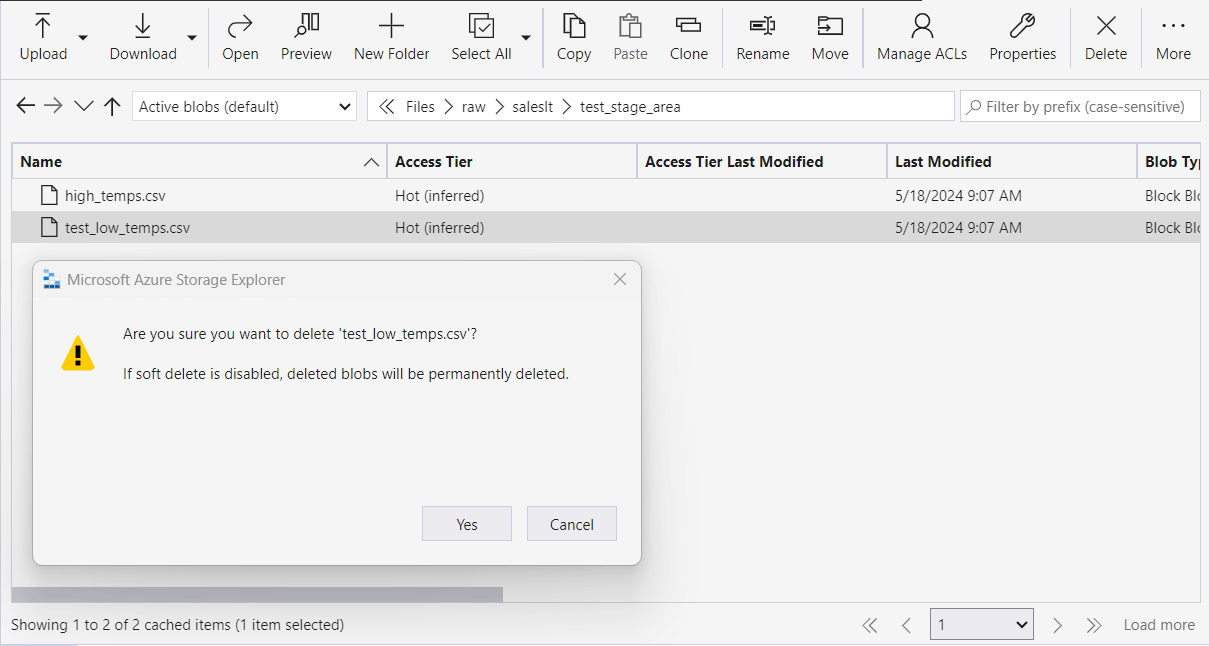Click the Filter by prefix search field

(x=1081, y=106)
